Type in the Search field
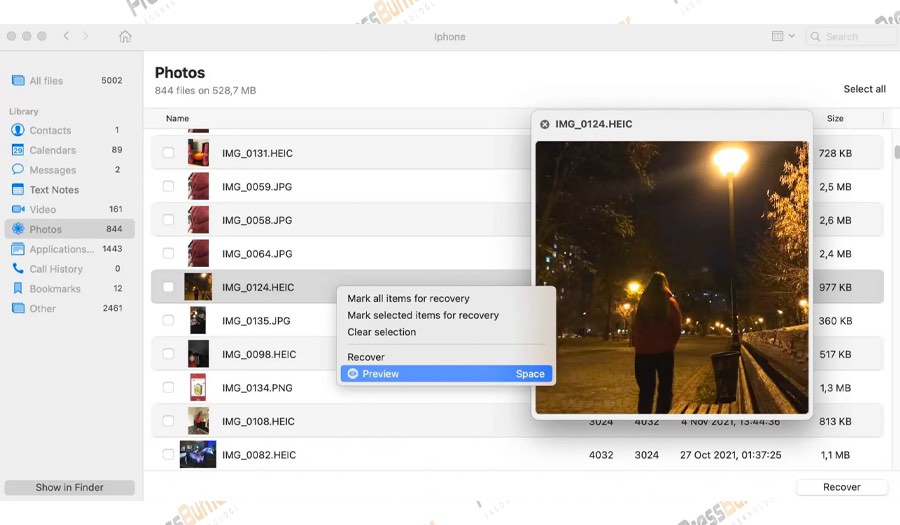Screen dimensions: 900x525 point(855,37)
